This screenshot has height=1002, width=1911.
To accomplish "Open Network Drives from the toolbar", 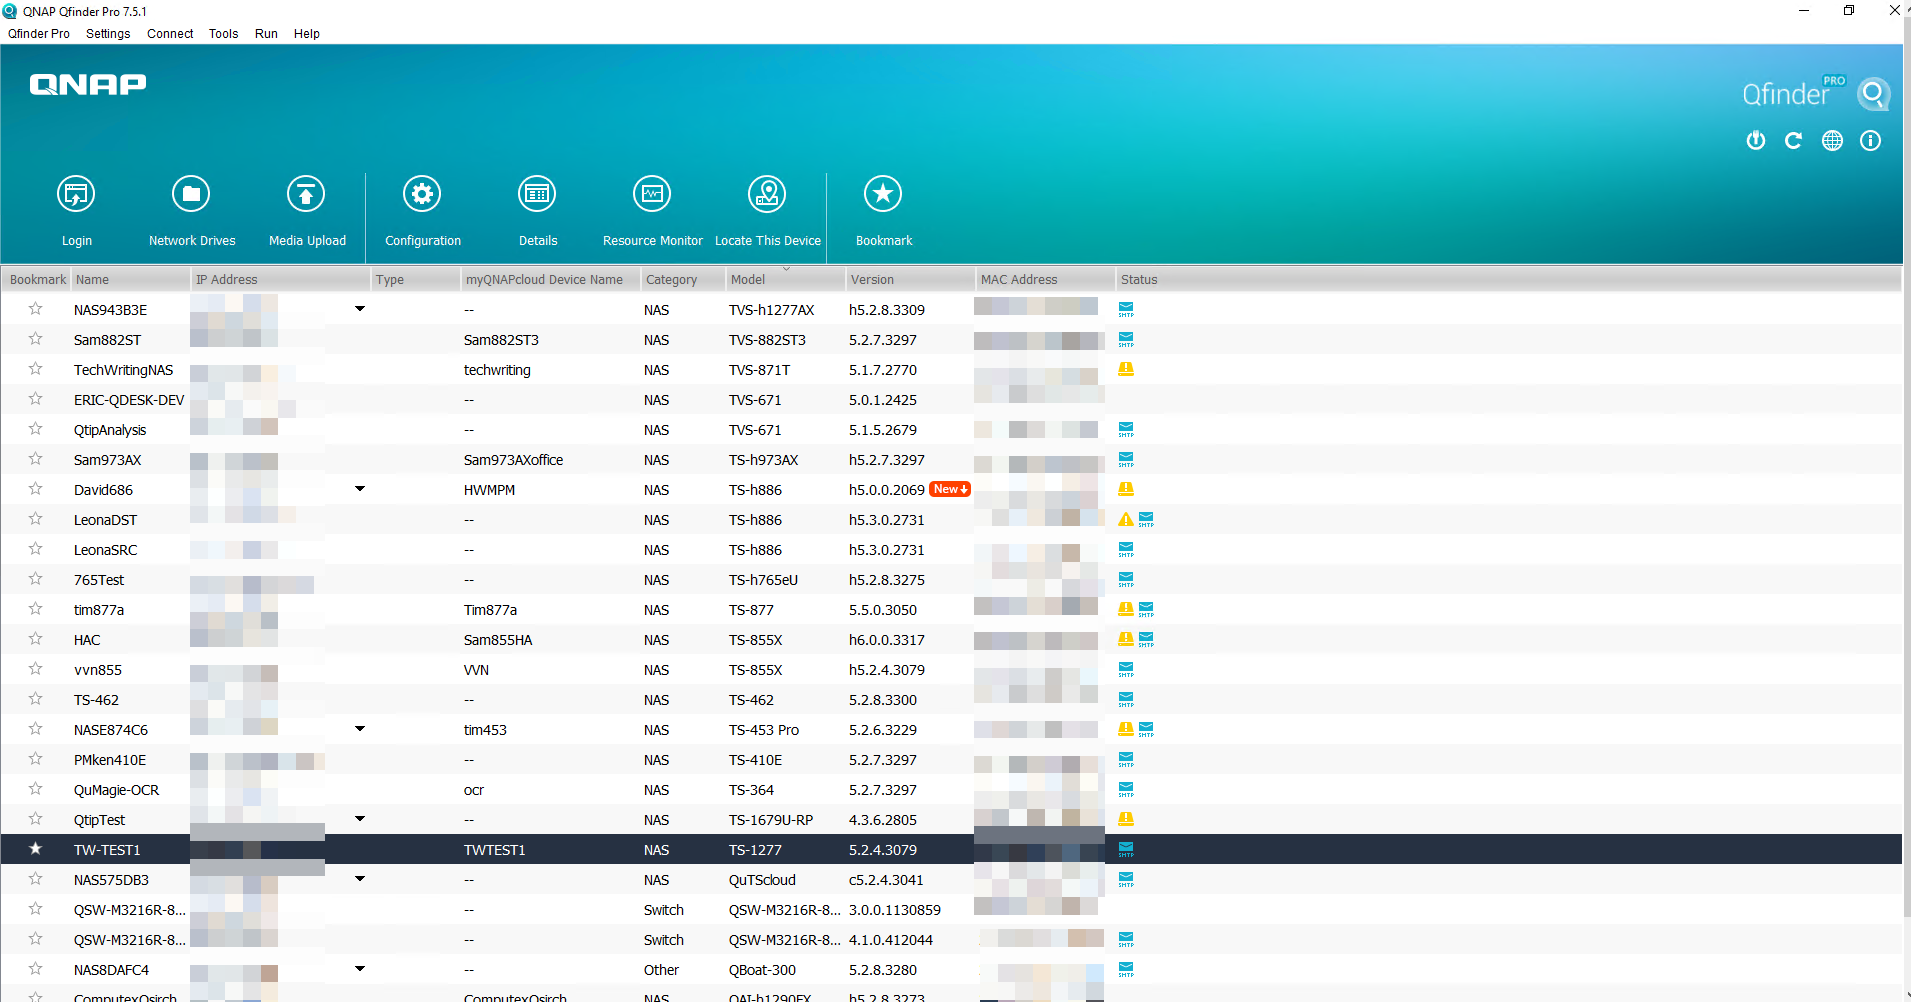I will tap(191, 194).
